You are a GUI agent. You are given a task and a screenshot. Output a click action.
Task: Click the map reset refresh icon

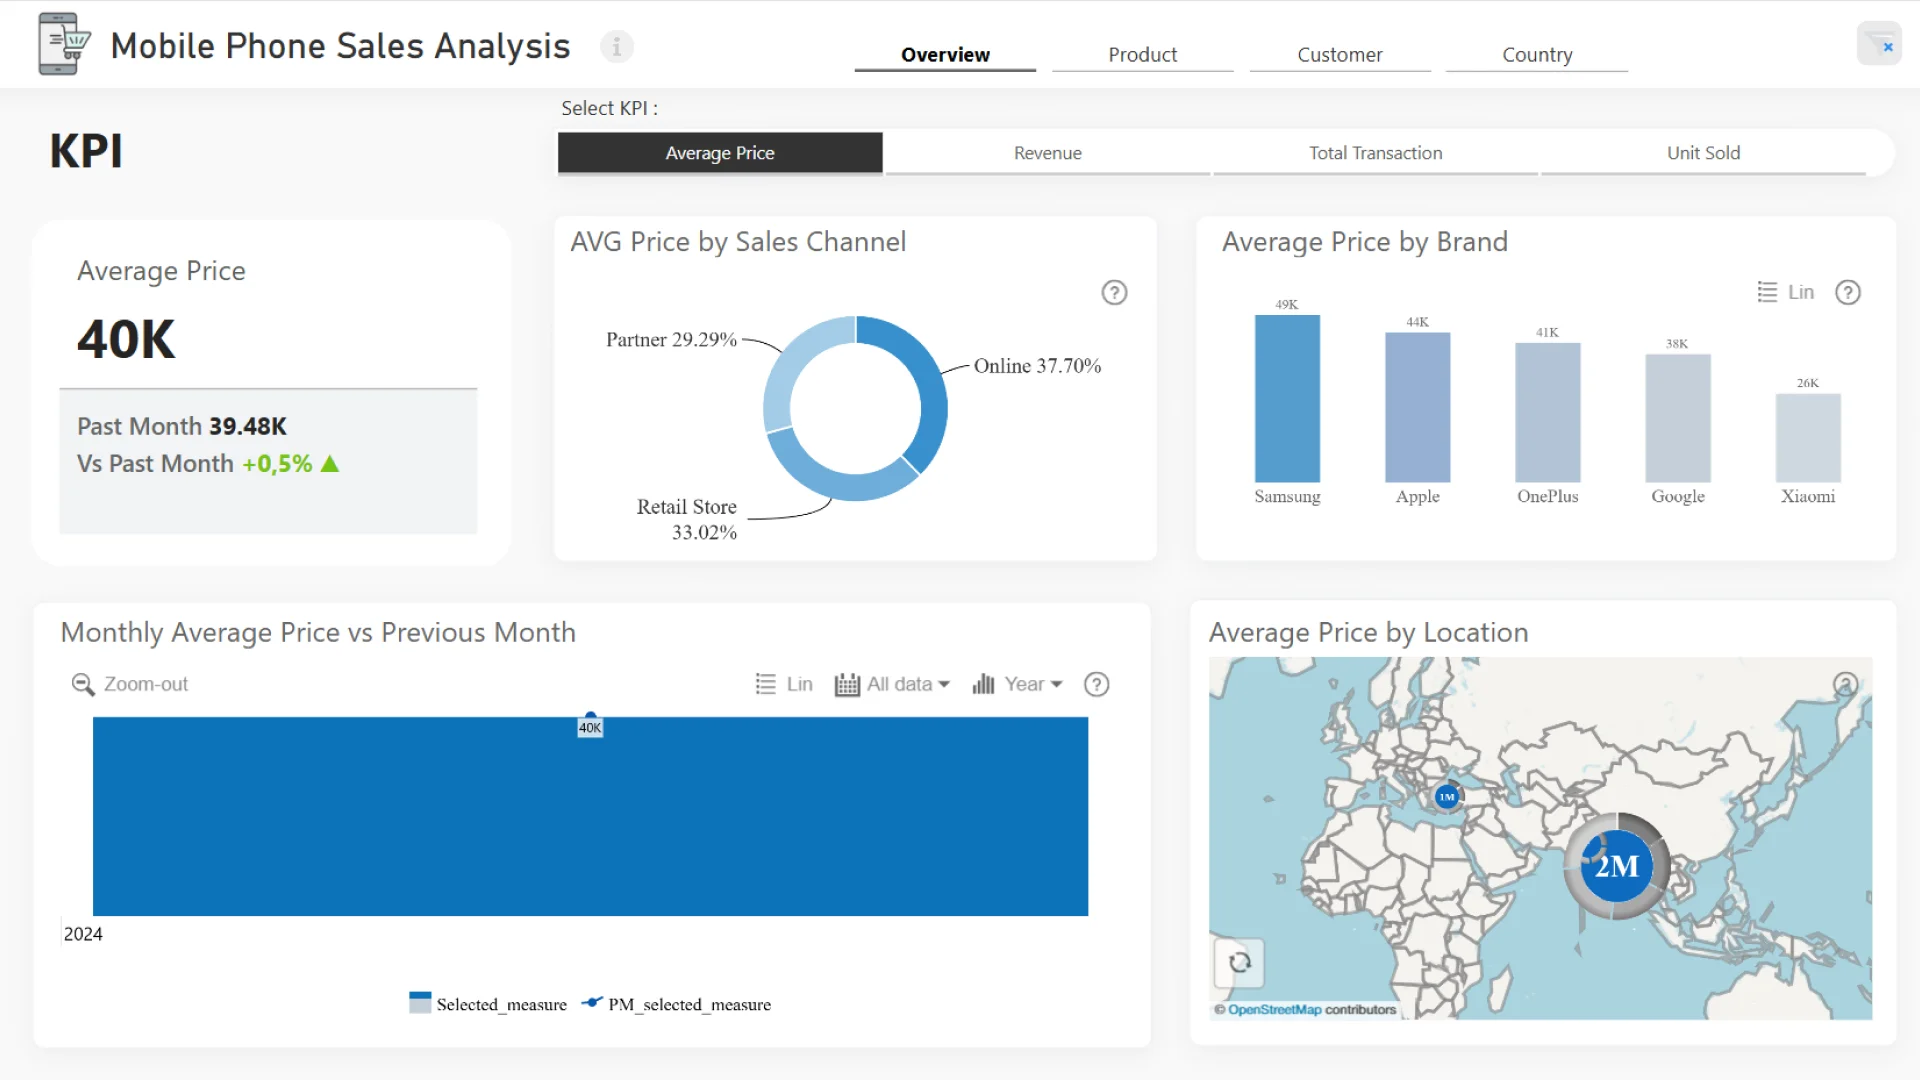point(1239,962)
